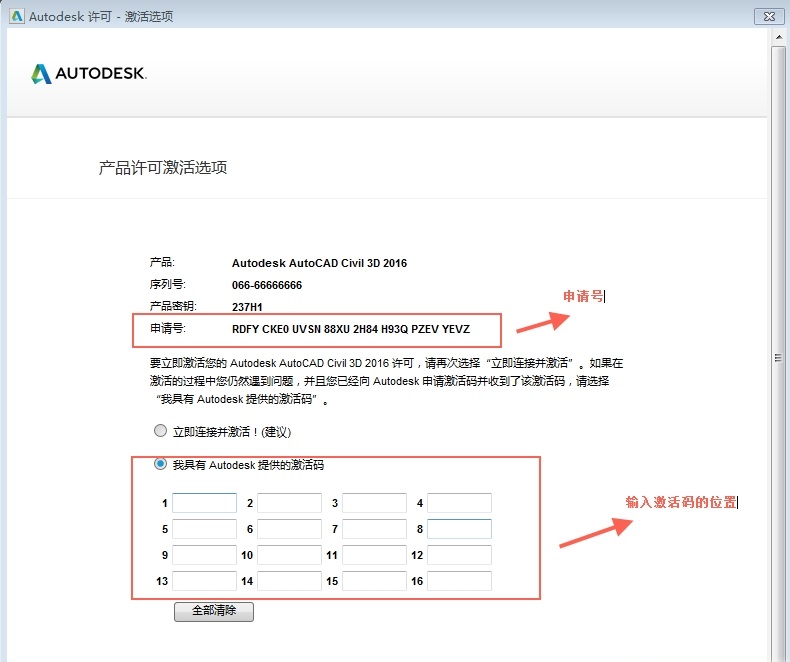Viewport: 790px width, 662px height.
Task: Click request code RDFY CKE0 UVSN 88XU text
Action: point(351,329)
